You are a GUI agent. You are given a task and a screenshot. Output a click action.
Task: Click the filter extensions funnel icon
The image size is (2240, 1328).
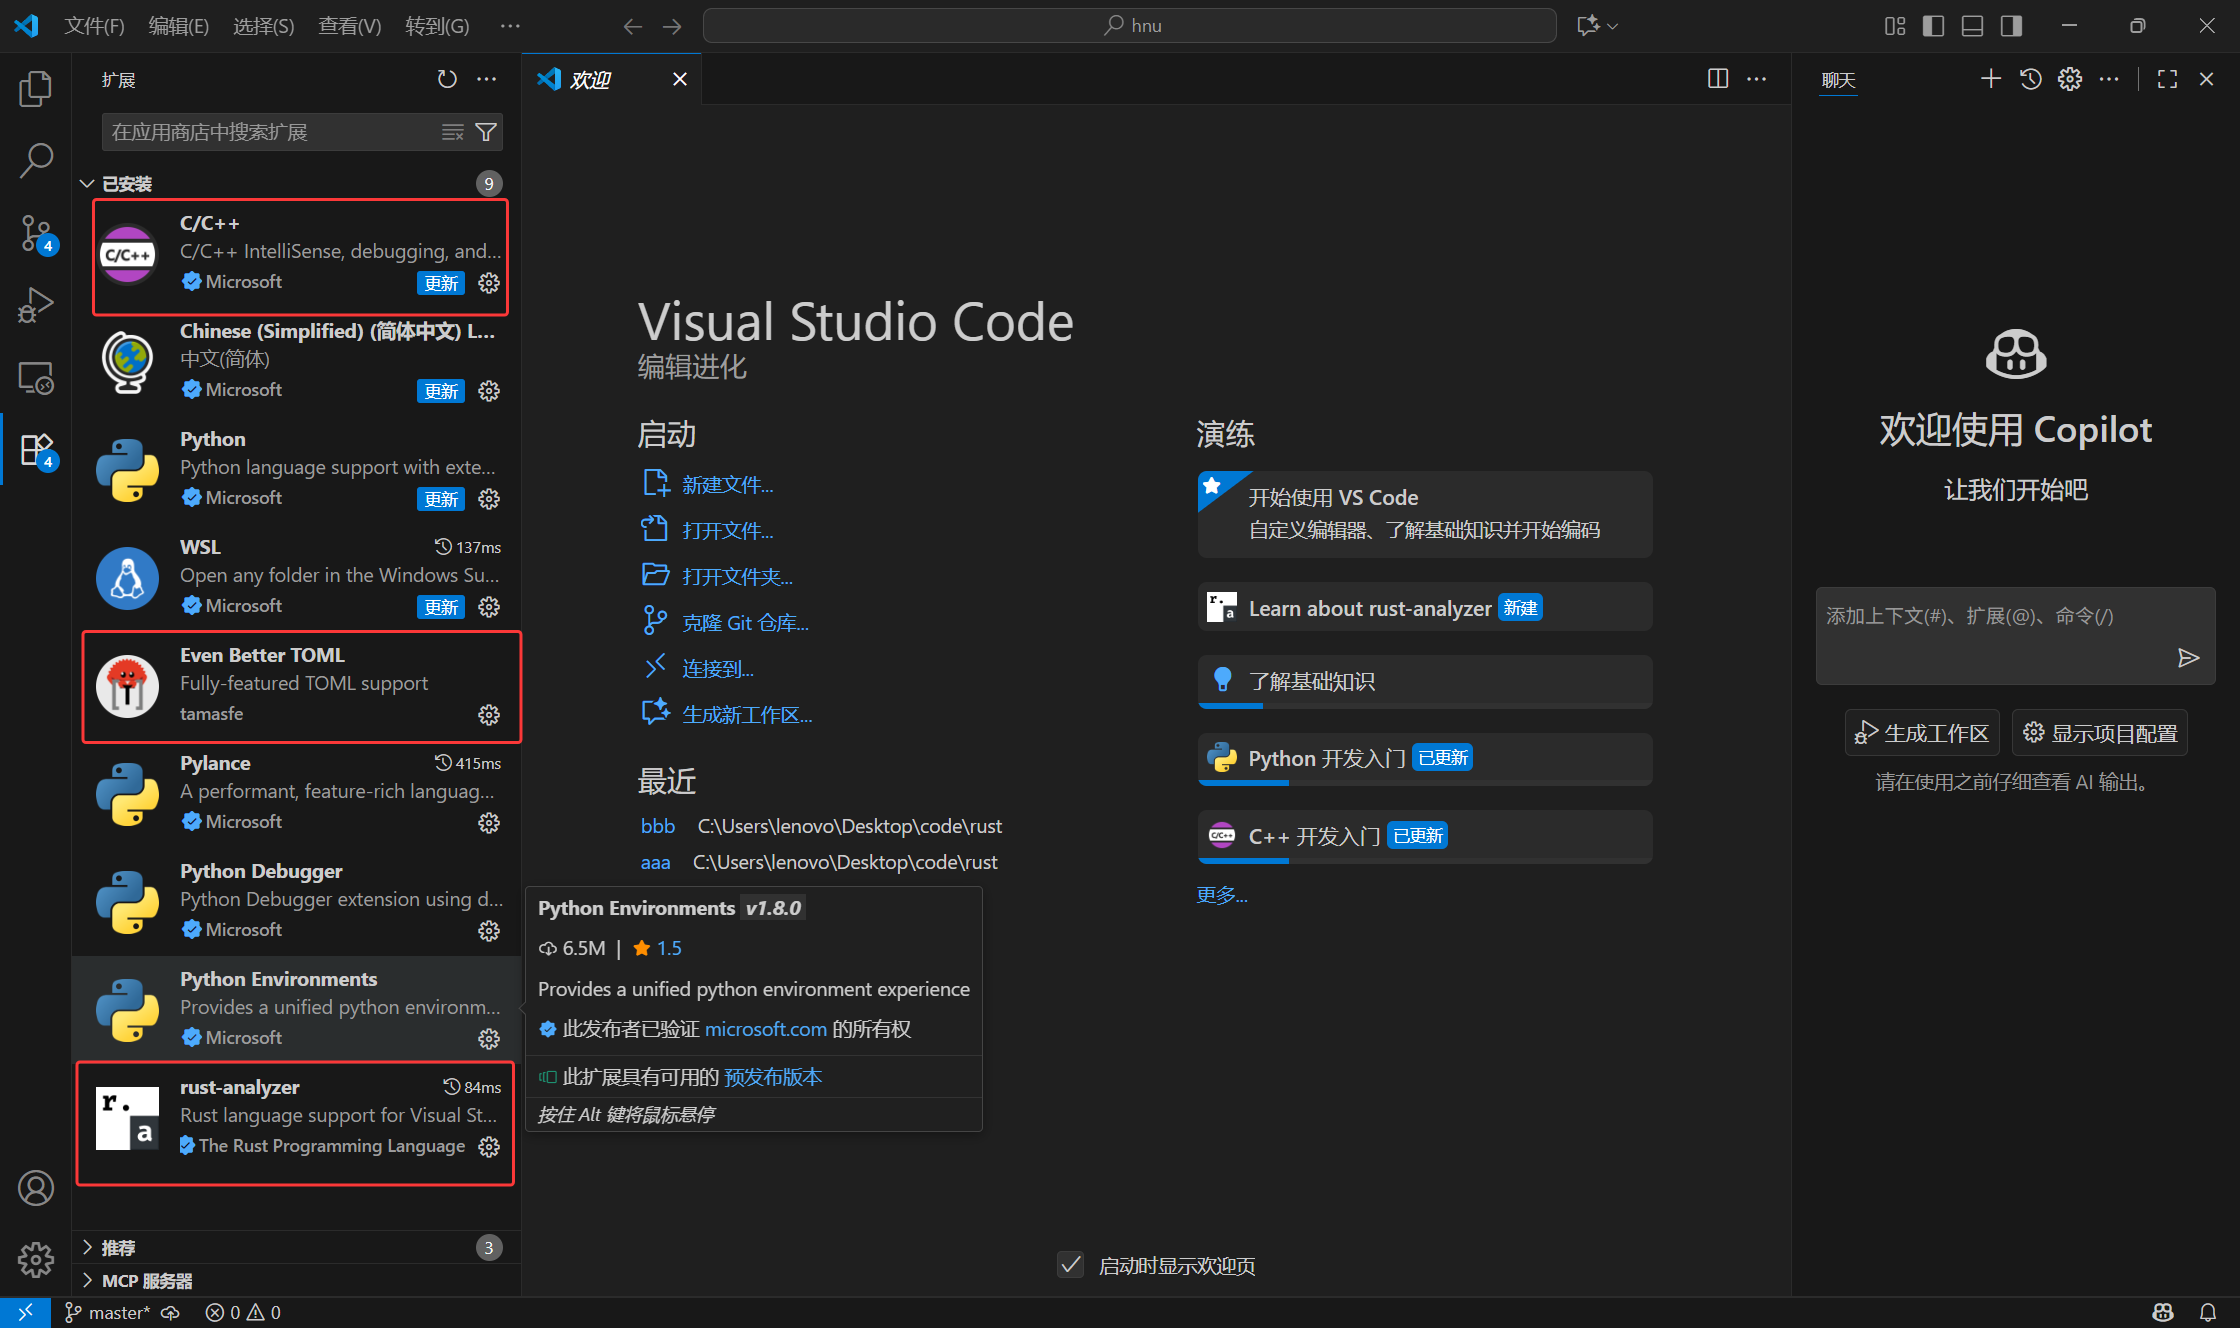486,132
